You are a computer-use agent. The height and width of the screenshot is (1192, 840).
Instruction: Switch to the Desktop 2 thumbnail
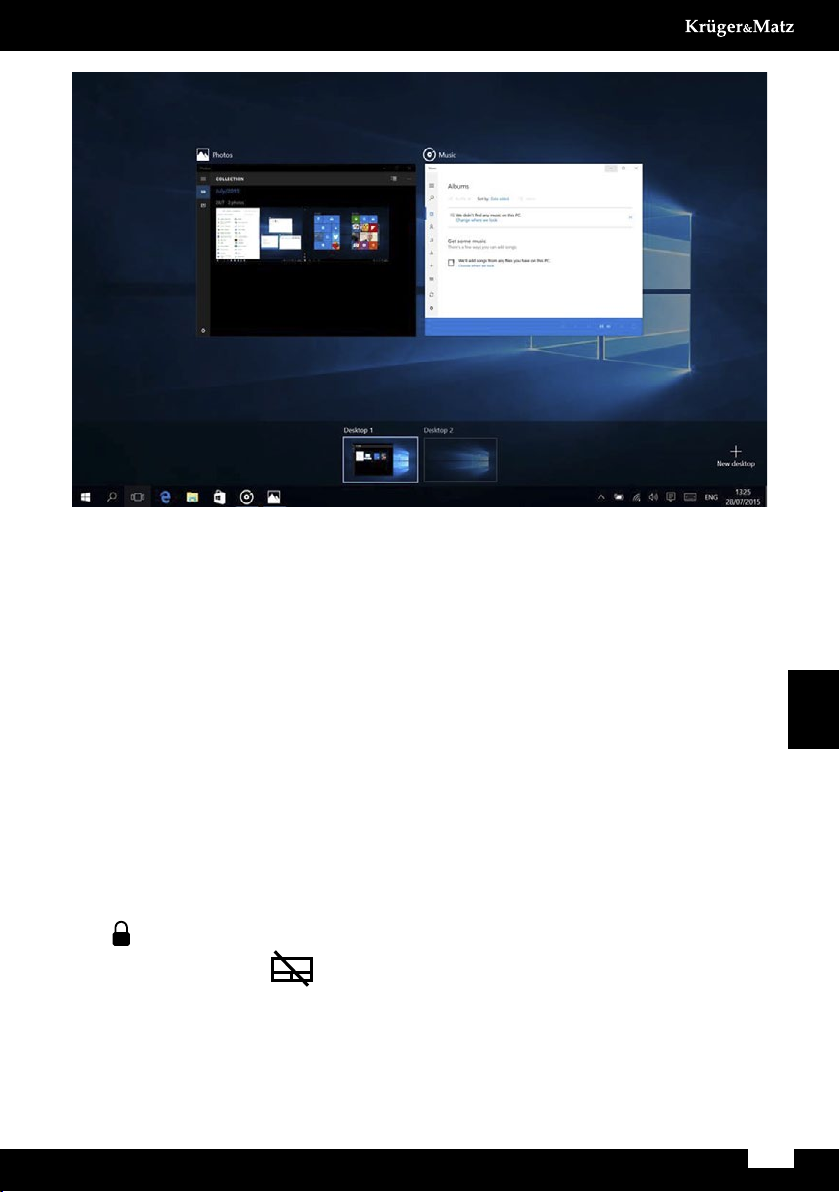tap(460, 459)
